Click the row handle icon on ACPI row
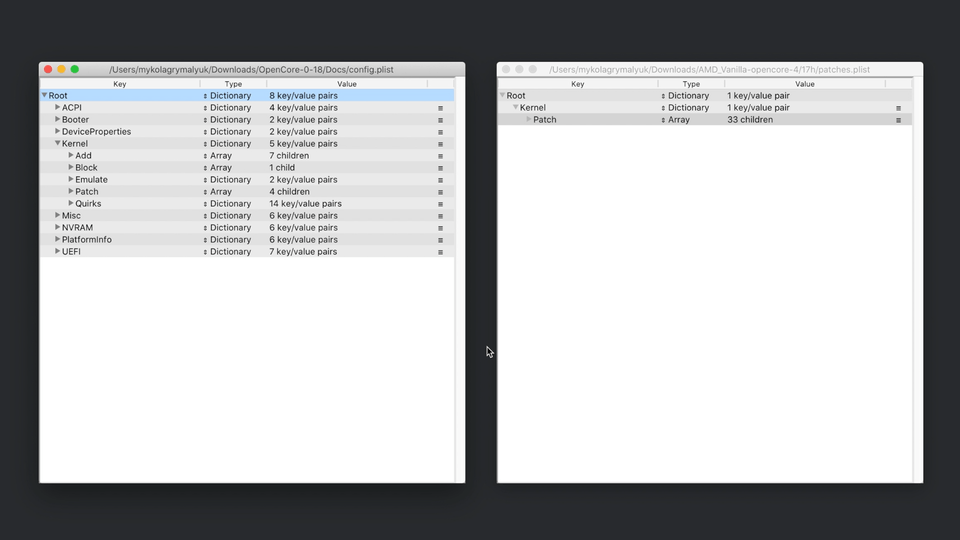This screenshot has height=540, width=960. coord(440,108)
